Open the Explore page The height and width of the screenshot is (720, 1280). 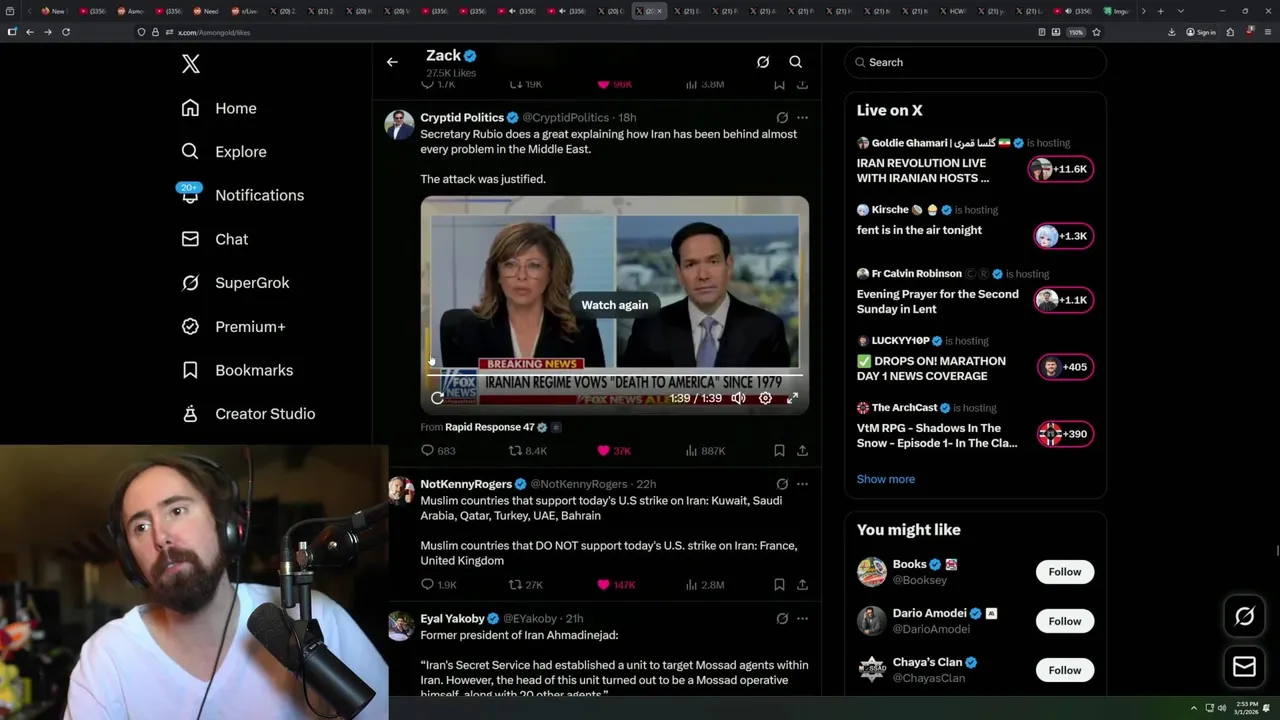click(224, 152)
